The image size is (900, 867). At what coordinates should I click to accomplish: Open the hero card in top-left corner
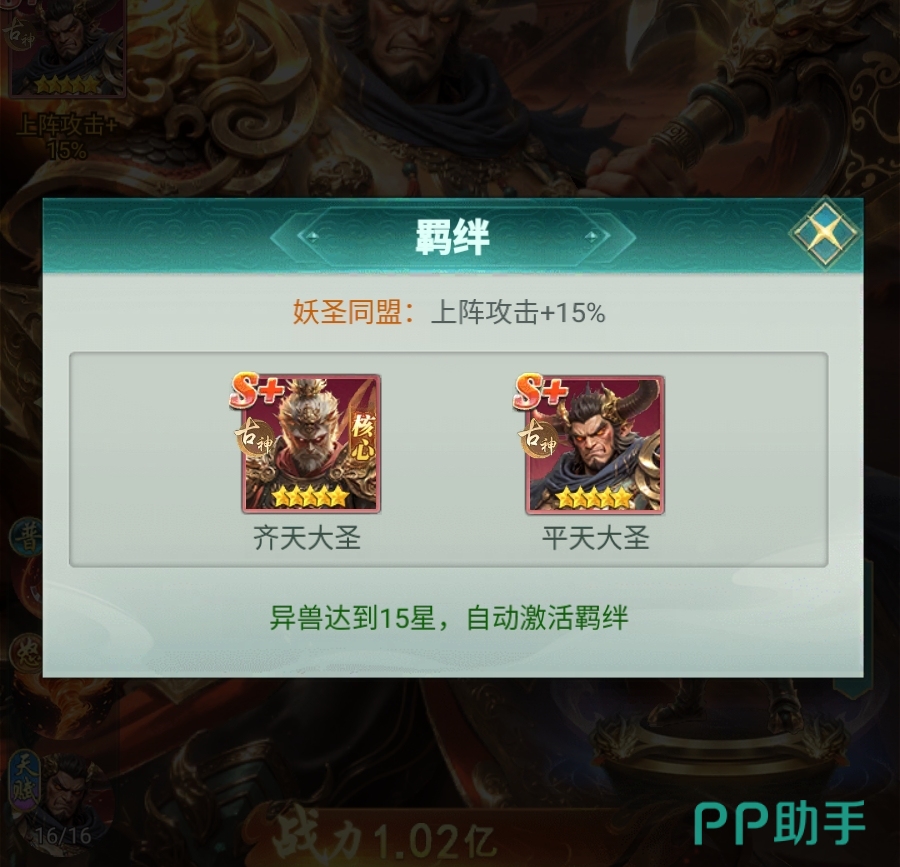point(65,48)
